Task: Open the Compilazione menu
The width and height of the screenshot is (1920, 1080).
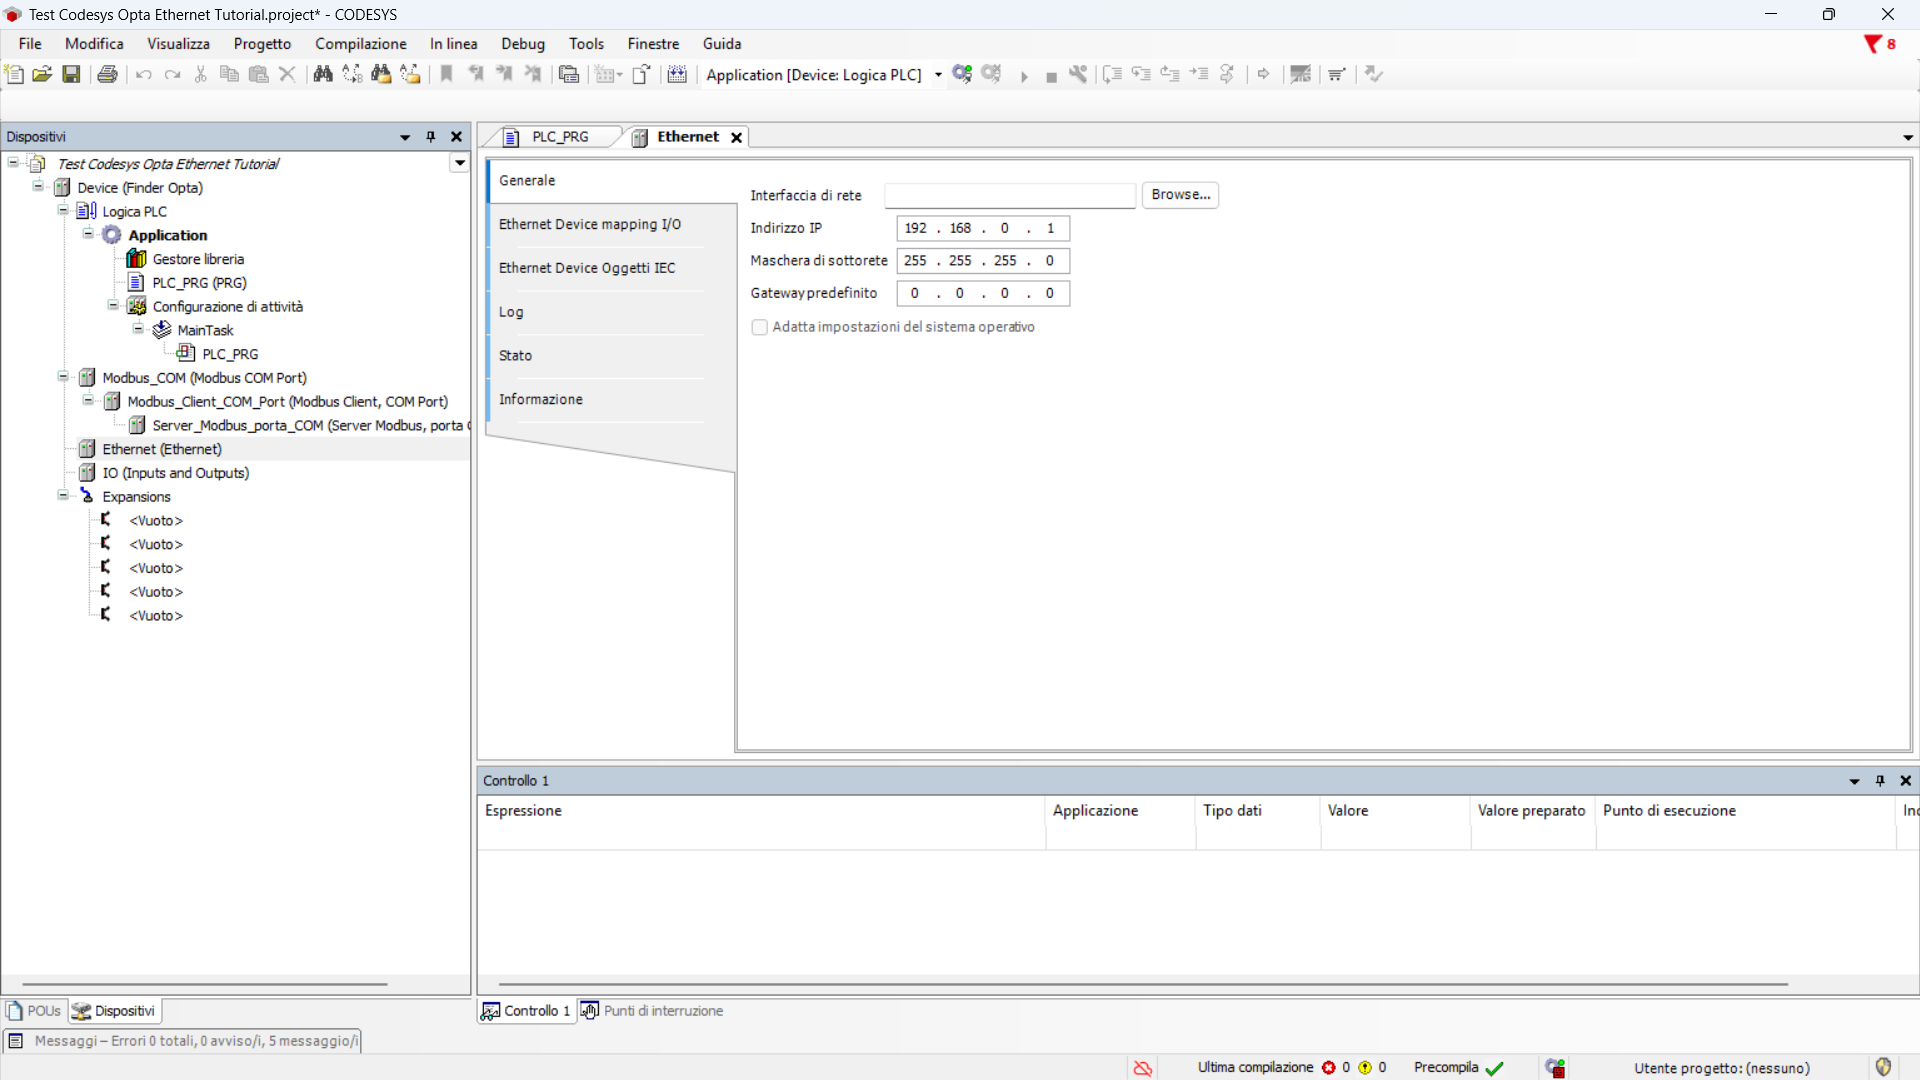Action: (360, 44)
